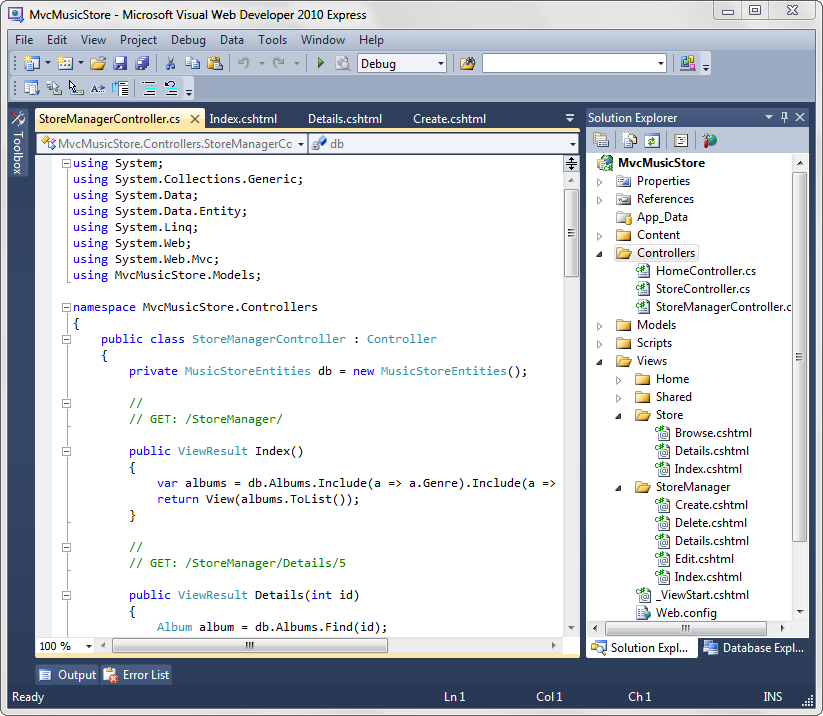Open the Debug configuration dropdown
Image resolution: width=823 pixels, height=716 pixels.
coord(440,64)
